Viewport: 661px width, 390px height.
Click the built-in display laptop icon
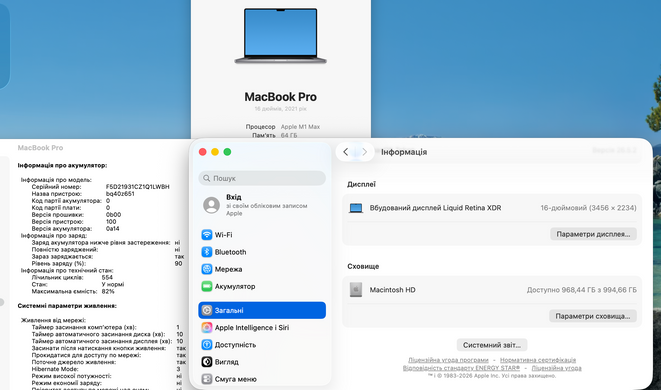[356, 208]
